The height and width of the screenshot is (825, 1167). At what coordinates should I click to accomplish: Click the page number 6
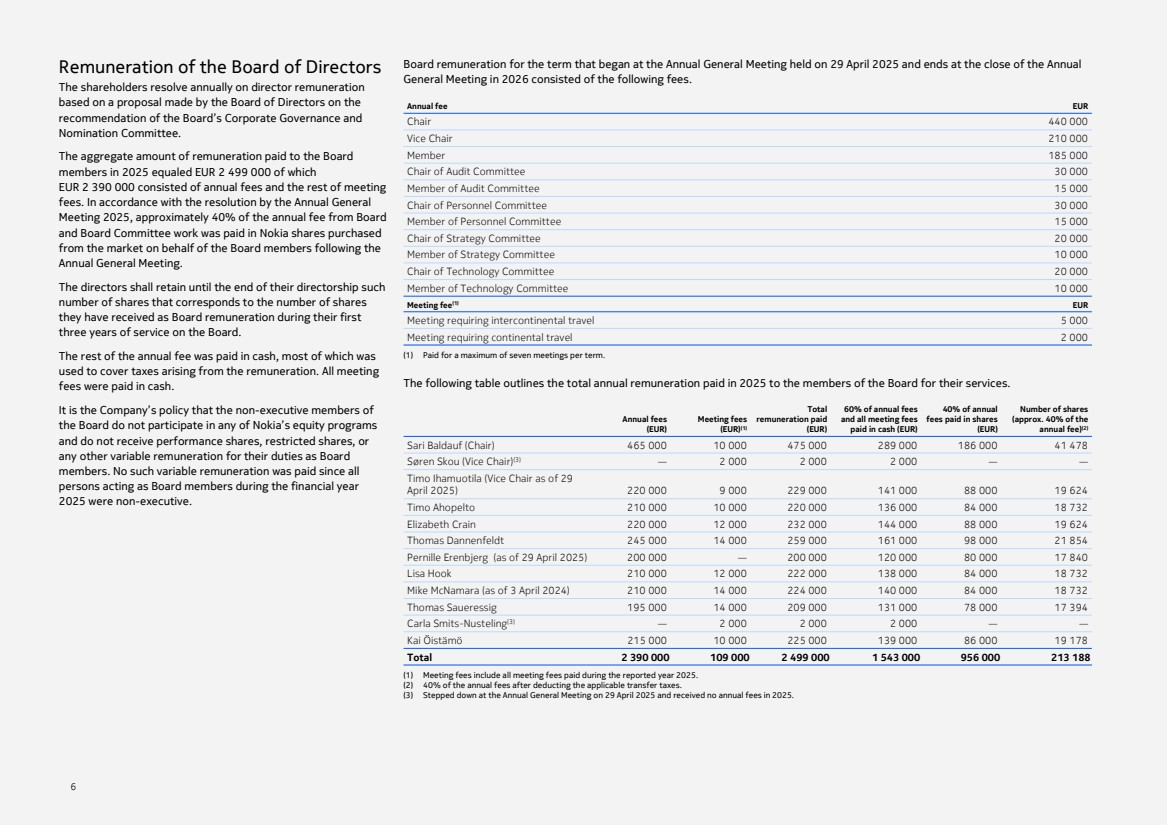tap(72, 787)
